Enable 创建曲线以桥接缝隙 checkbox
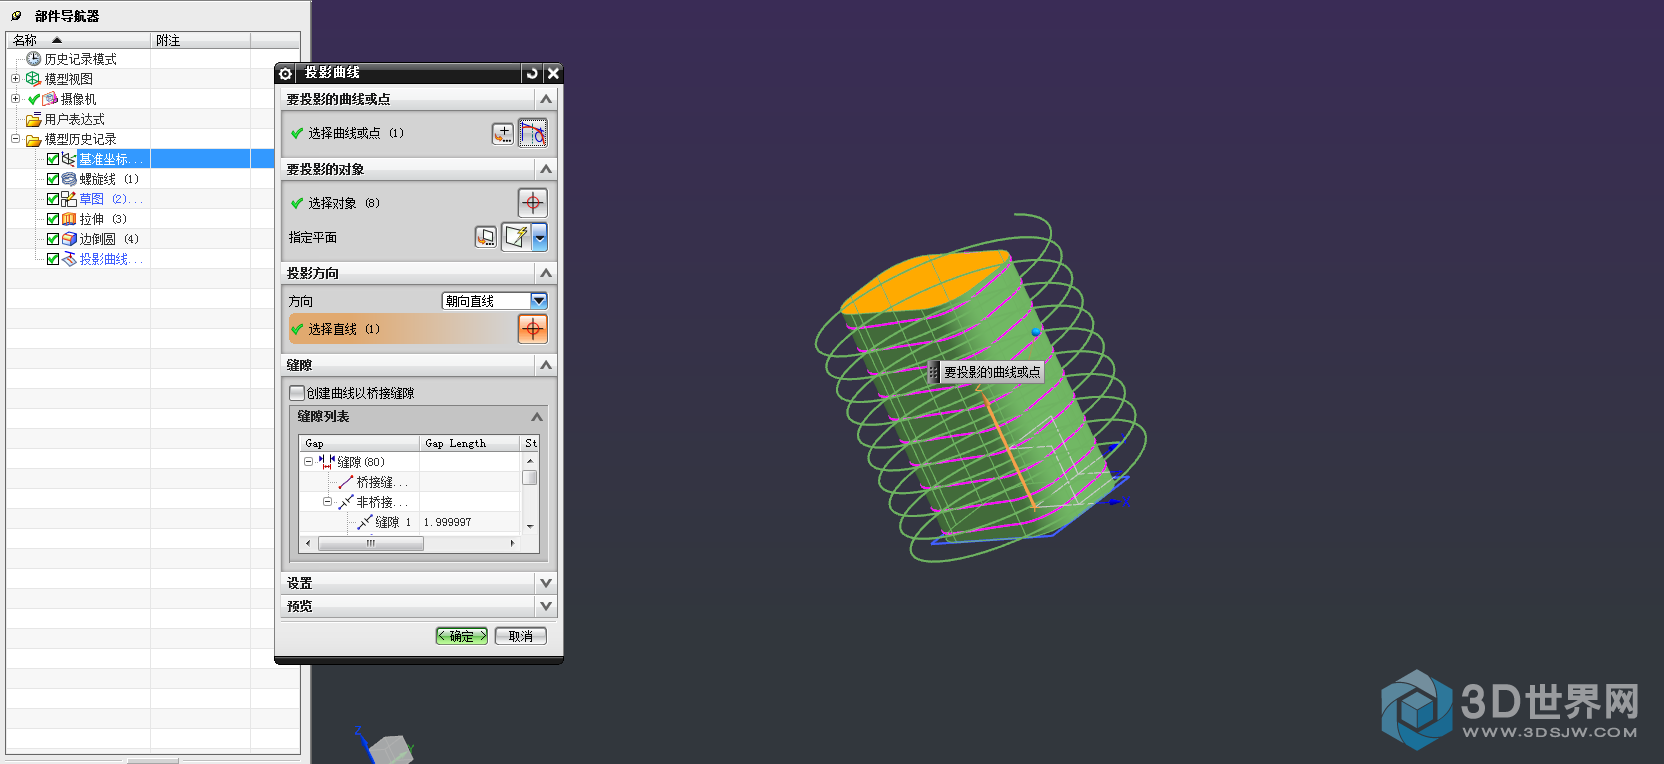Image resolution: width=1664 pixels, height=764 pixels. (x=297, y=393)
